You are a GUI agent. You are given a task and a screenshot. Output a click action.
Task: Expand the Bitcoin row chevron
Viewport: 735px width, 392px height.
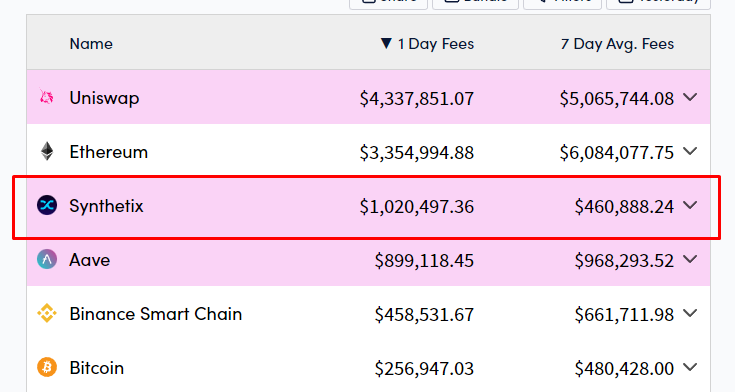tap(690, 367)
